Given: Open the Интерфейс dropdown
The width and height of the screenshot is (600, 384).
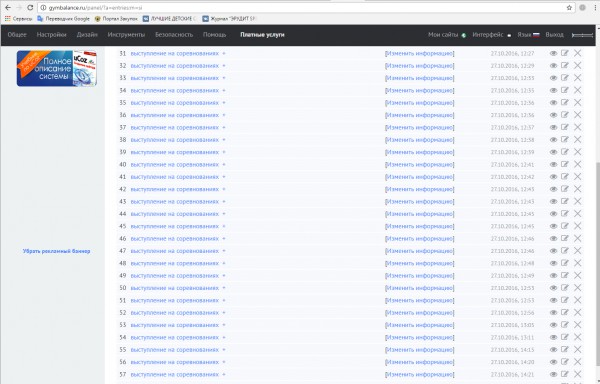Looking at the screenshot, I should click(491, 35).
